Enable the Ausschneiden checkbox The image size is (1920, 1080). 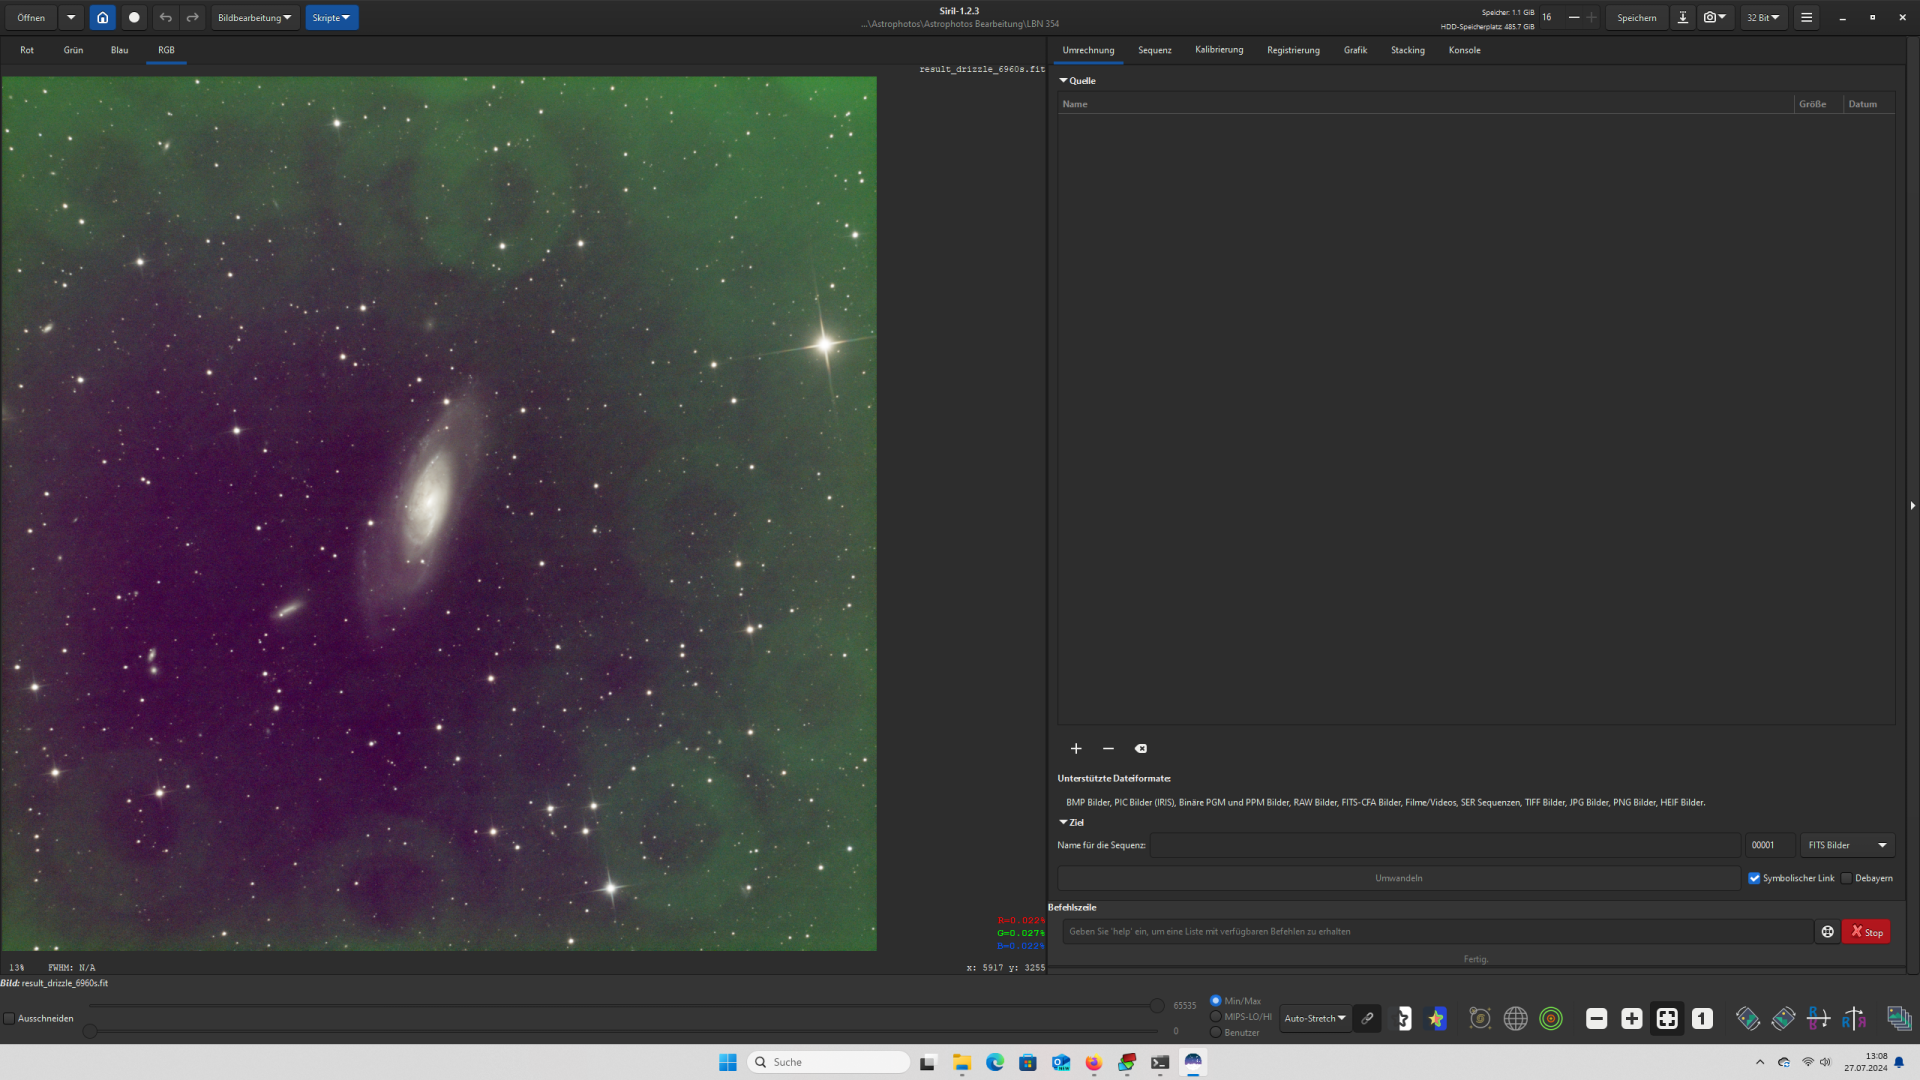point(9,1018)
